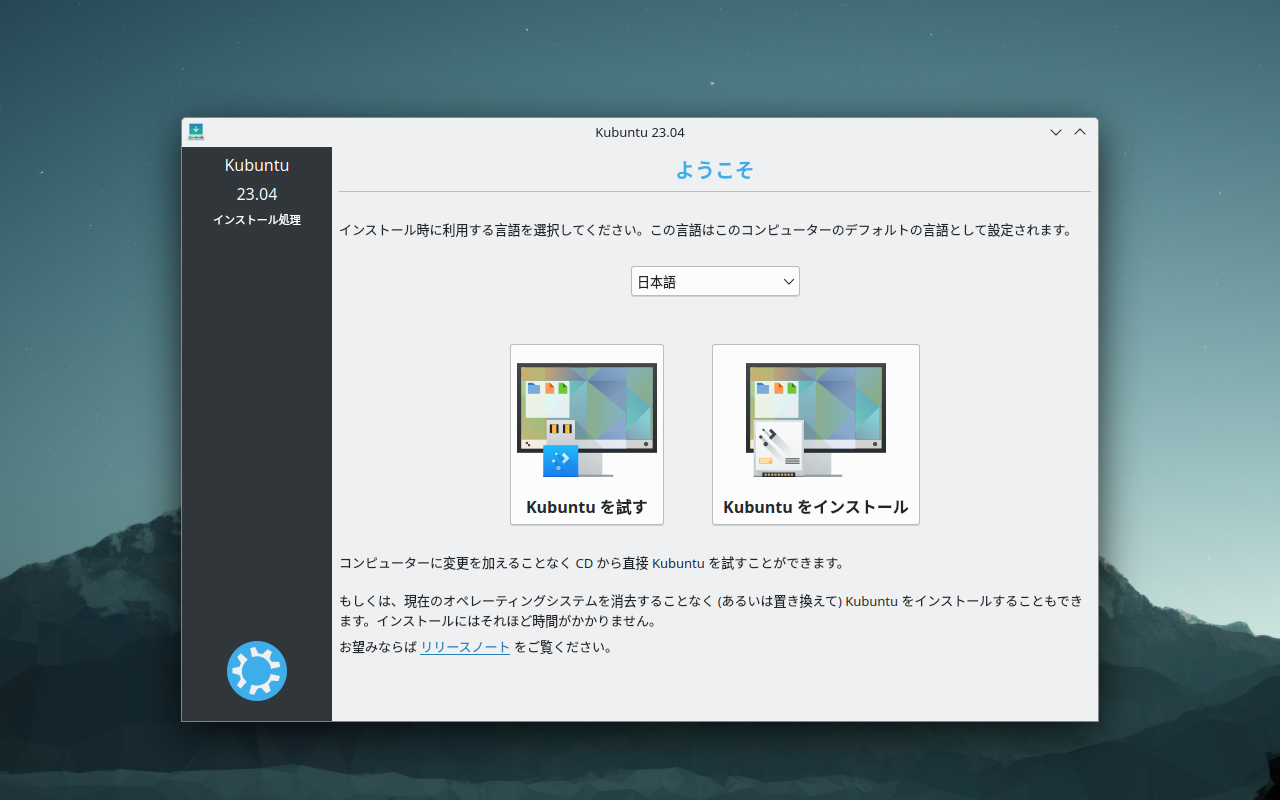The height and width of the screenshot is (800, 1280).
Task: Click the Kubuntu 23.04 title bar text
Action: (x=640, y=132)
